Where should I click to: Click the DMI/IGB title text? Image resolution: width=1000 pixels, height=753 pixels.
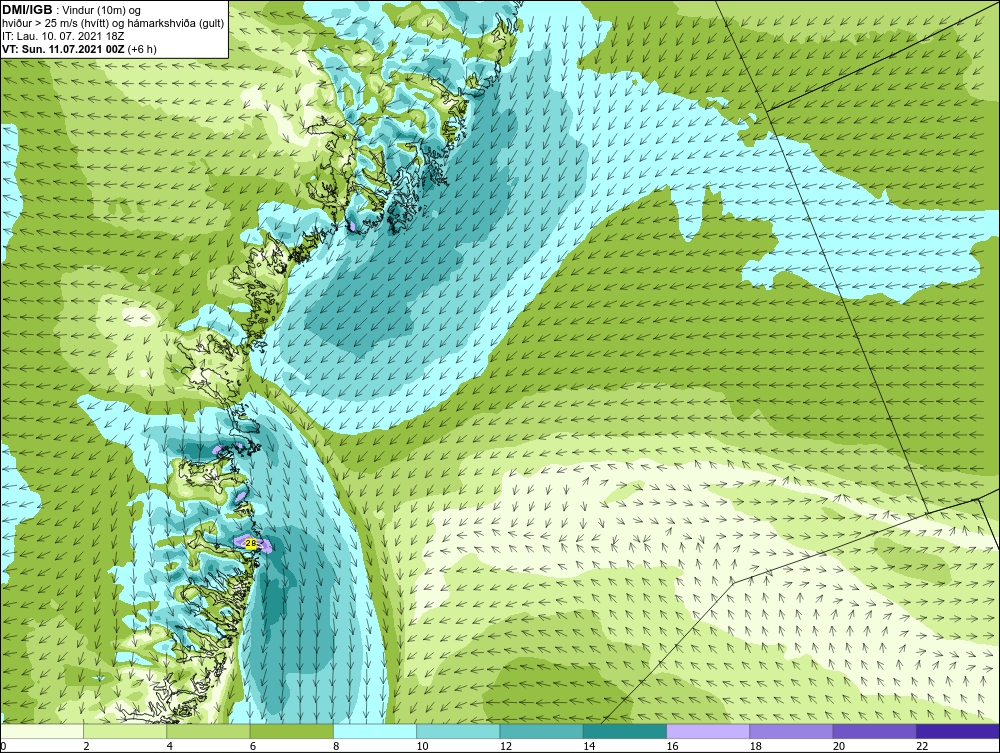(x=27, y=10)
